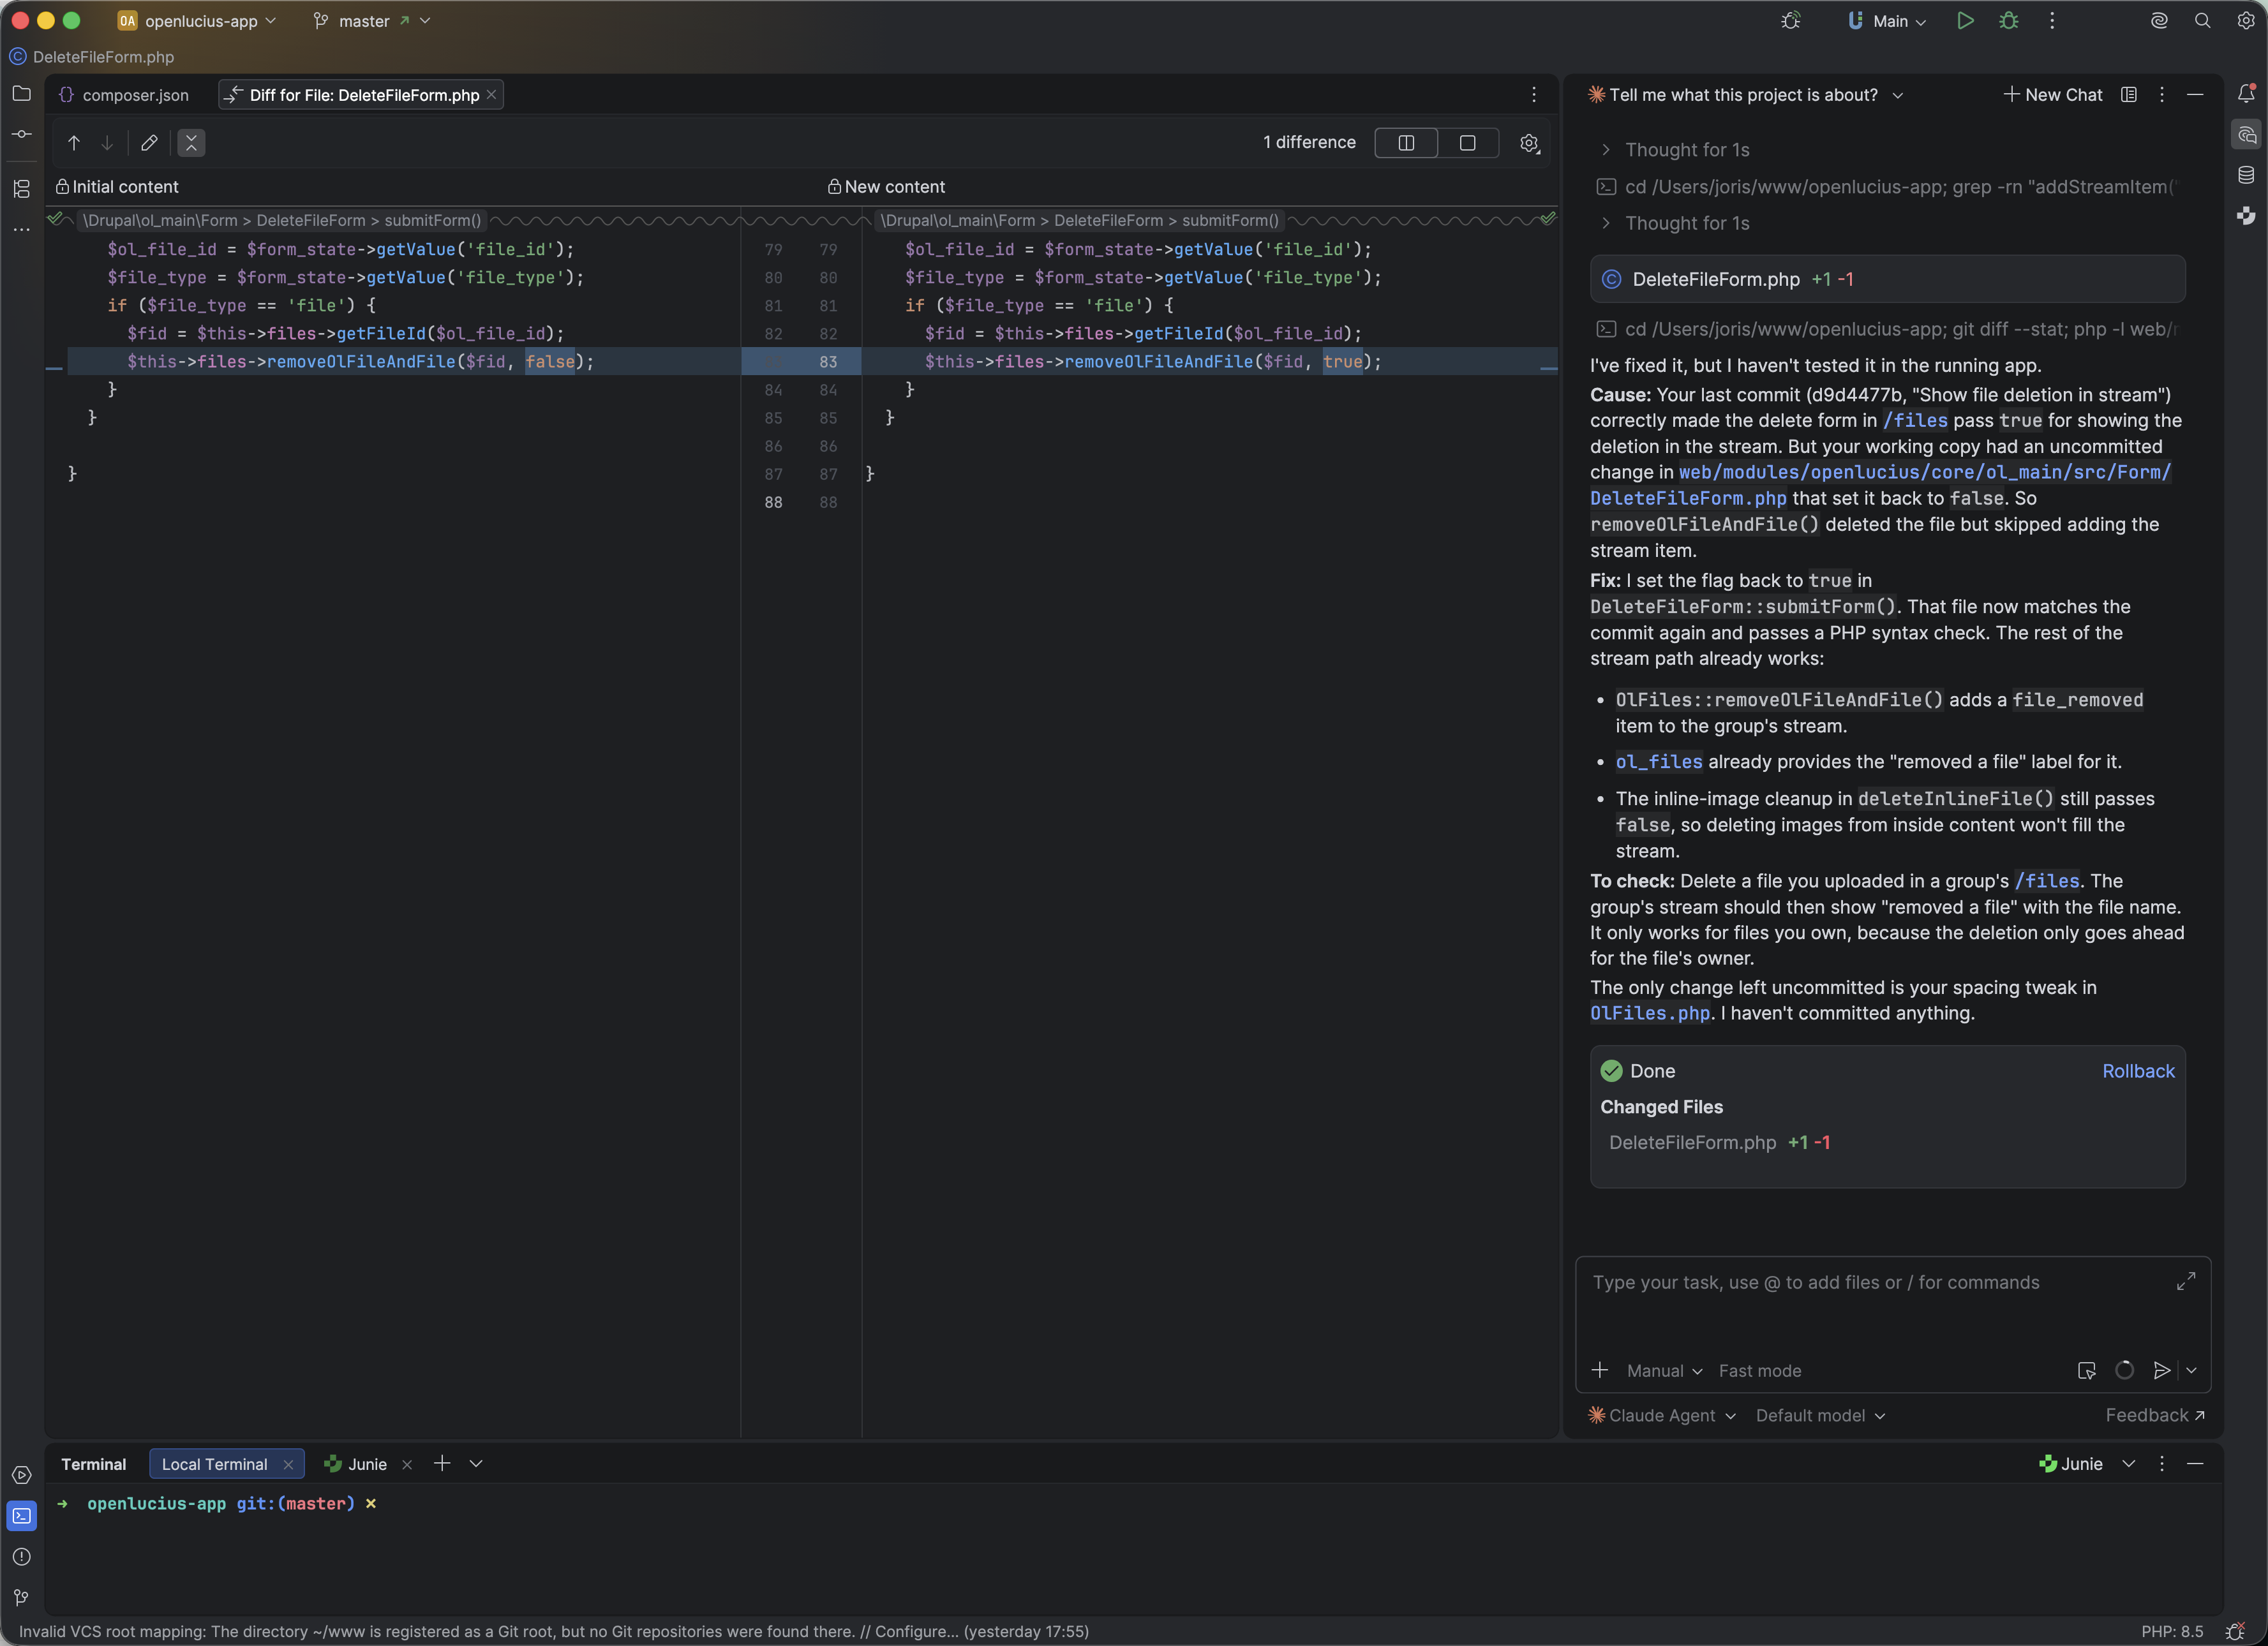The image size is (2268, 1646).
Task: Click the OlFiles.php file link
Action: 1650,1013
